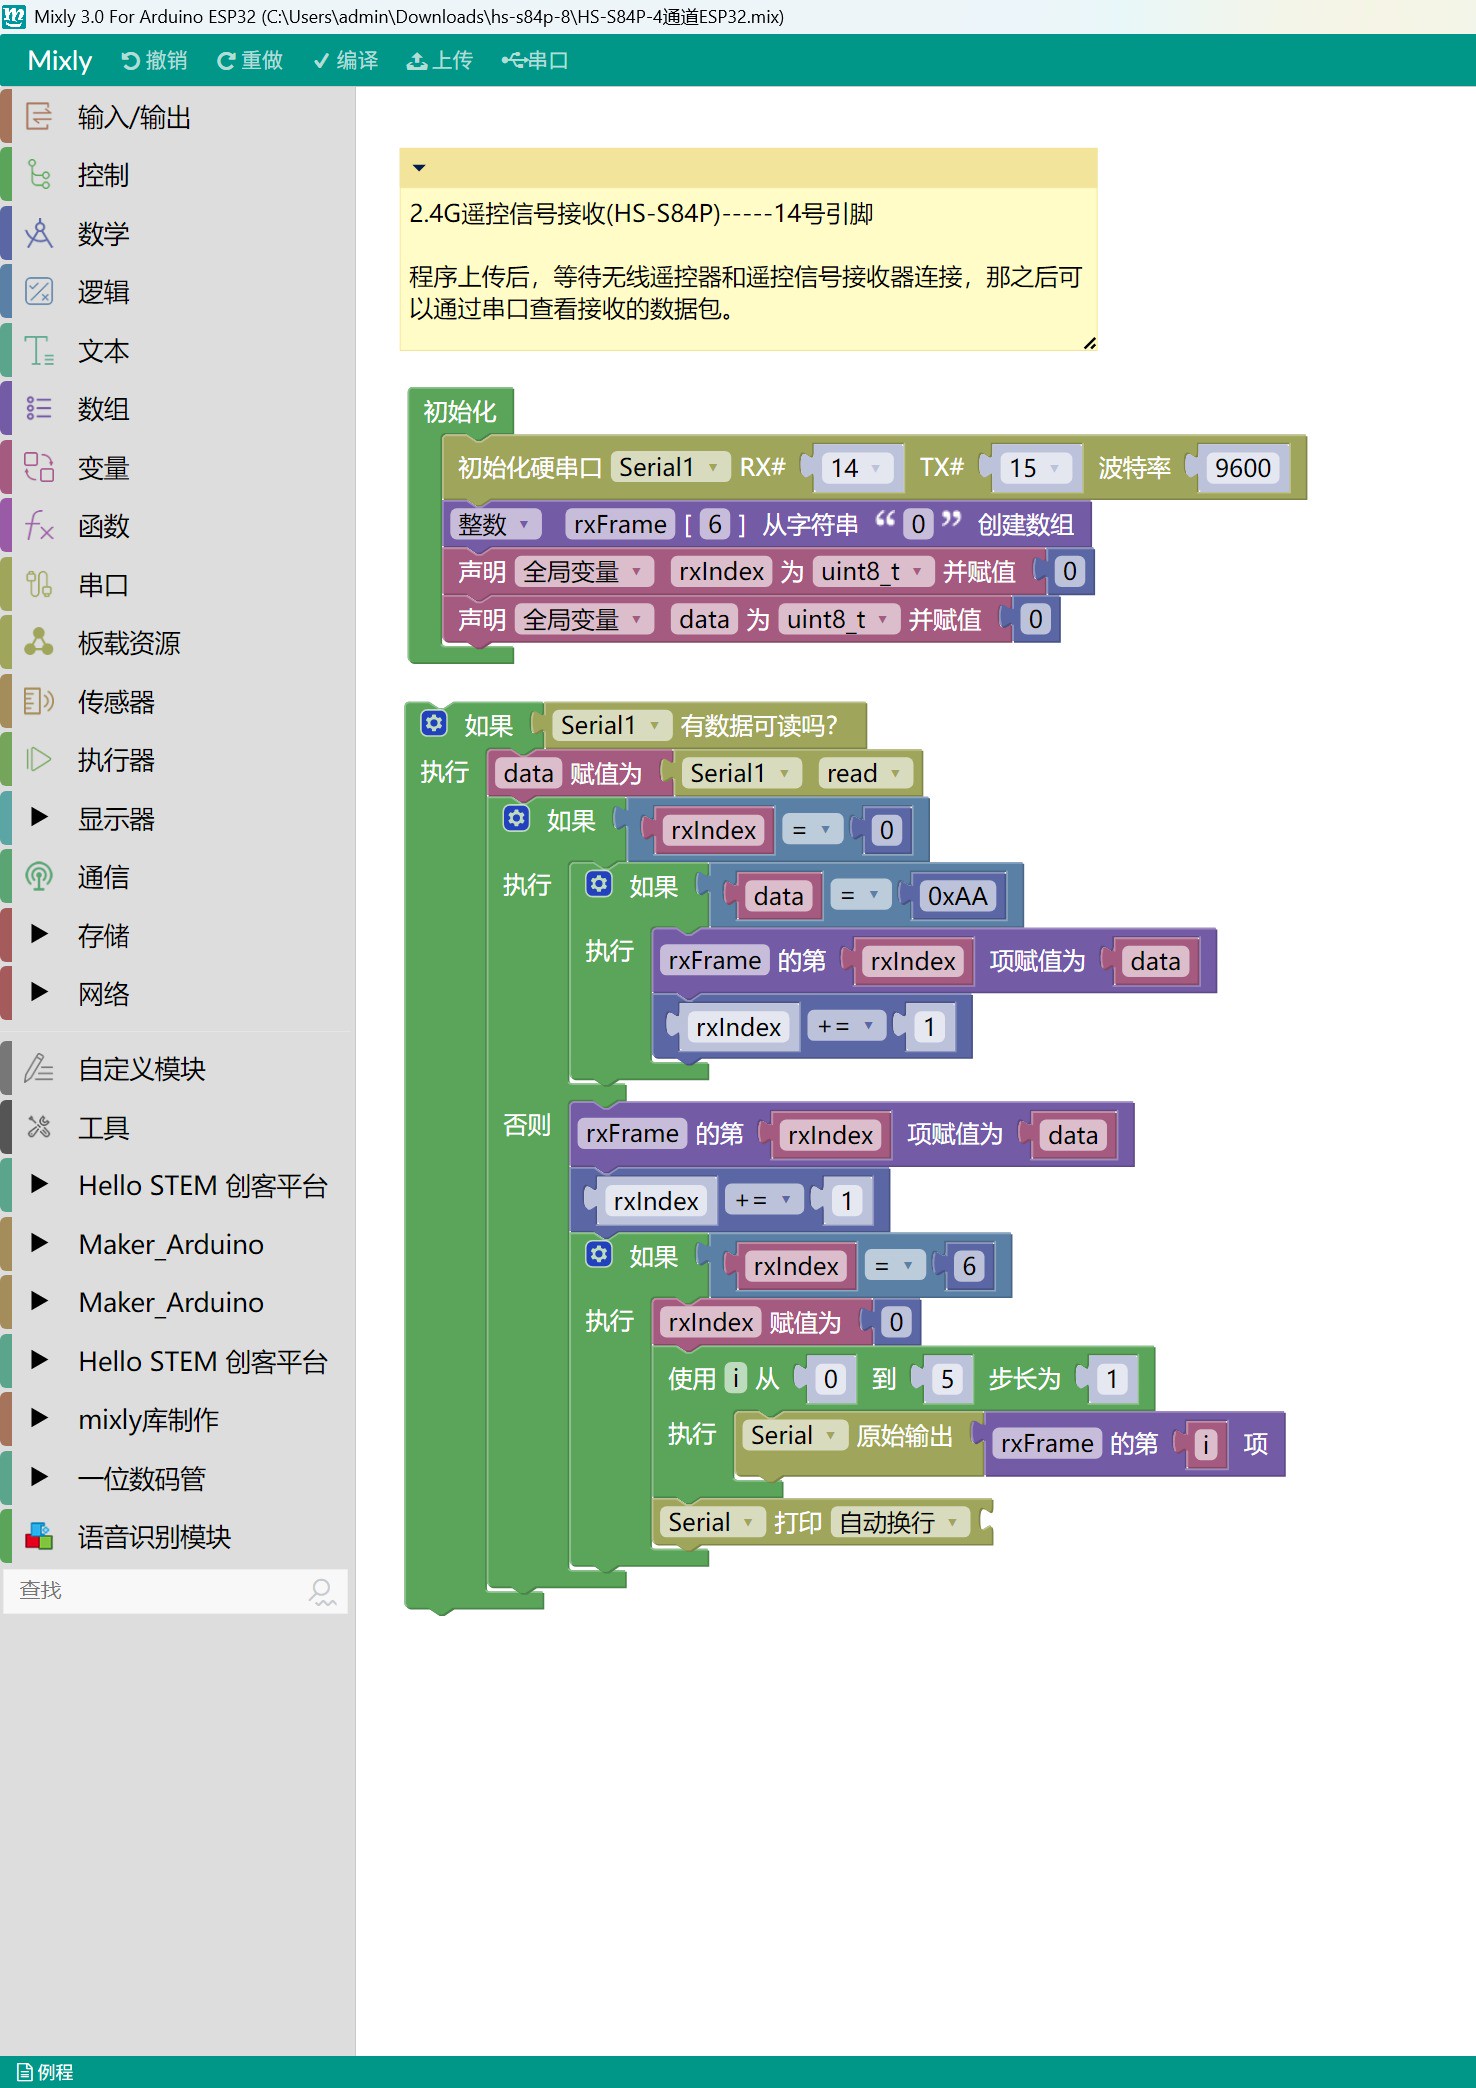This screenshot has height=2088, width=1476.
Task: Click the 板载资源 icon
Action: coord(39,643)
